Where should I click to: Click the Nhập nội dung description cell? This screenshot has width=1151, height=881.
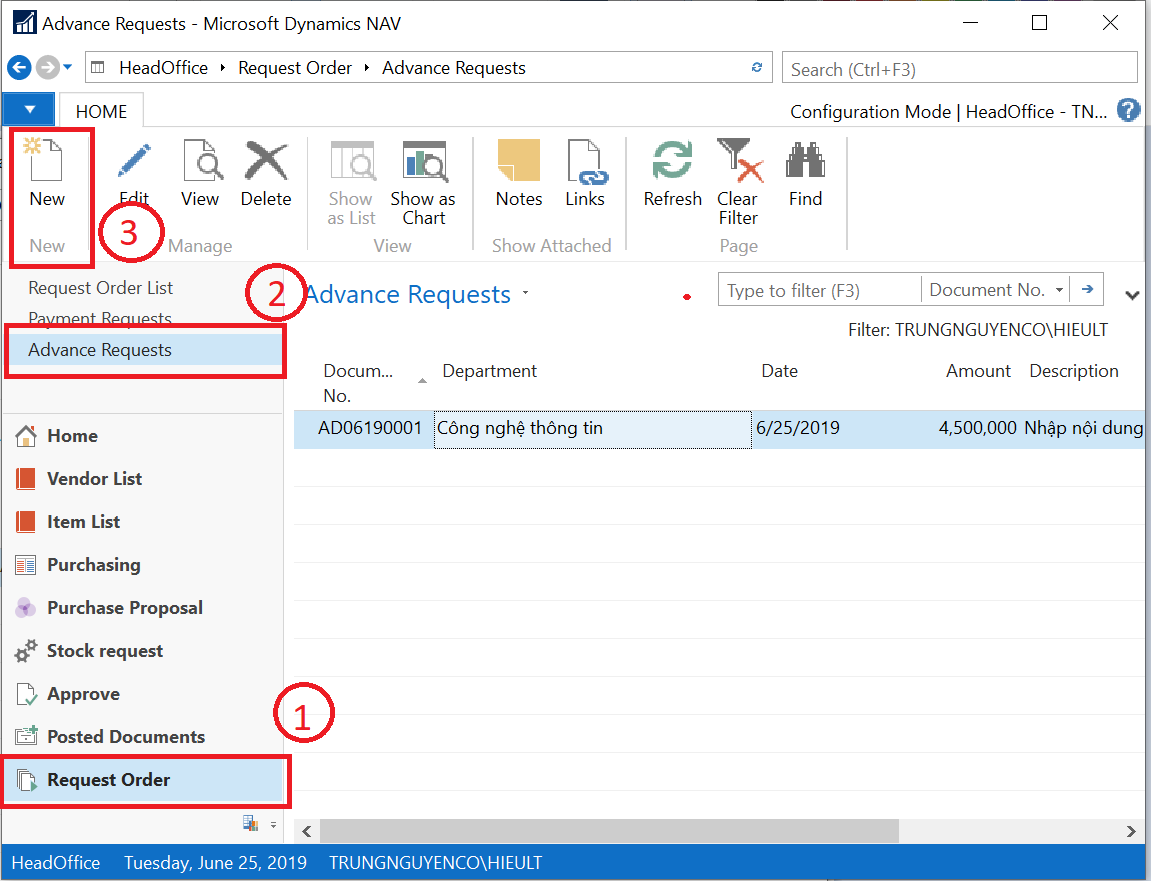click(x=1084, y=428)
